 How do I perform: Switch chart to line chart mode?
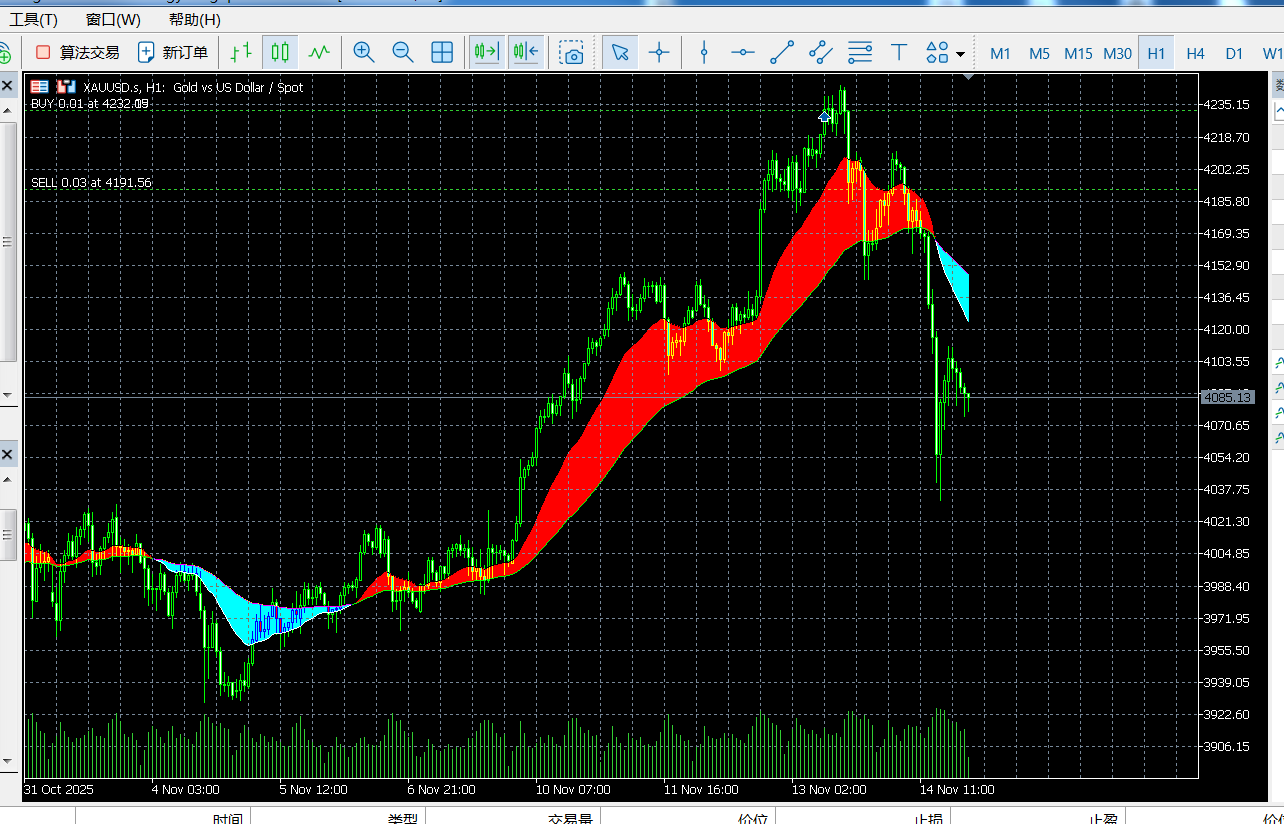[319, 53]
